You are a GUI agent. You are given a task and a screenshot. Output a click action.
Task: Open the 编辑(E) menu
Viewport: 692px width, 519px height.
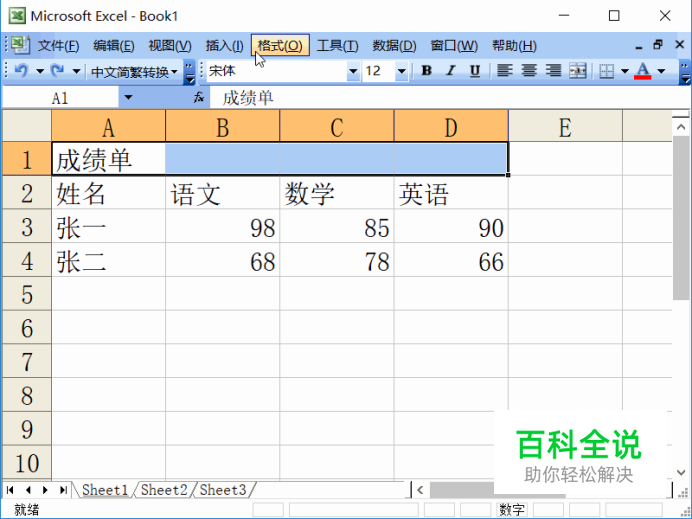tap(114, 45)
